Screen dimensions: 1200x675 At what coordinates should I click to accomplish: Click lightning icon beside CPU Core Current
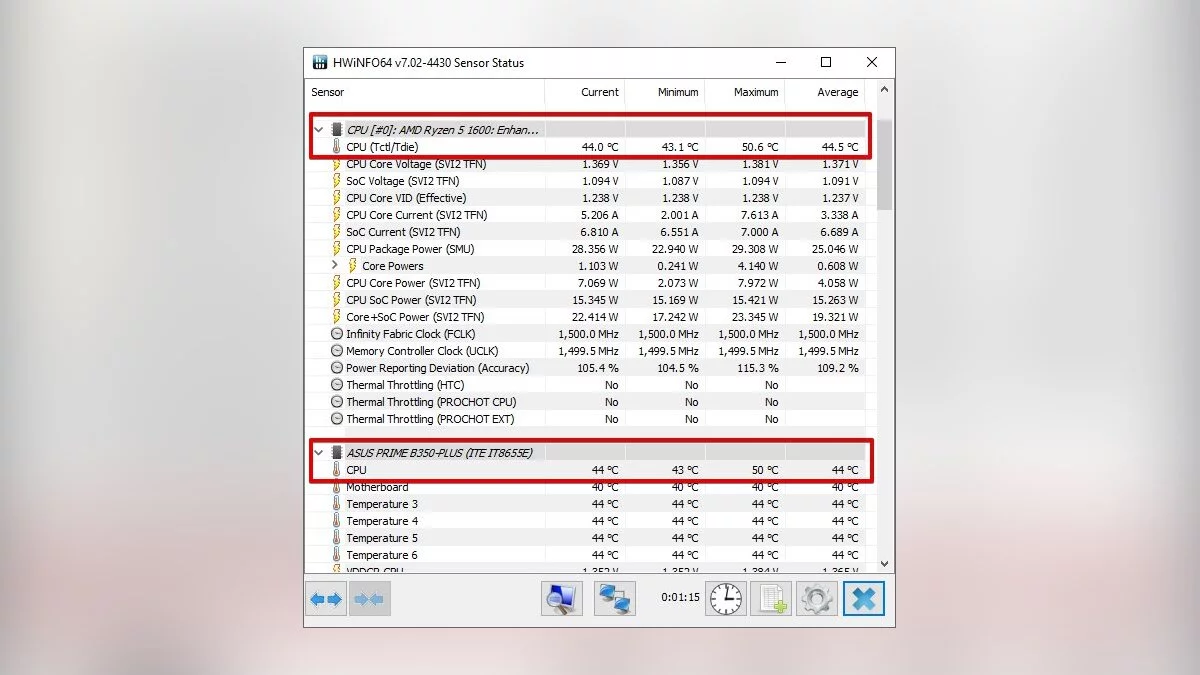[336, 215]
